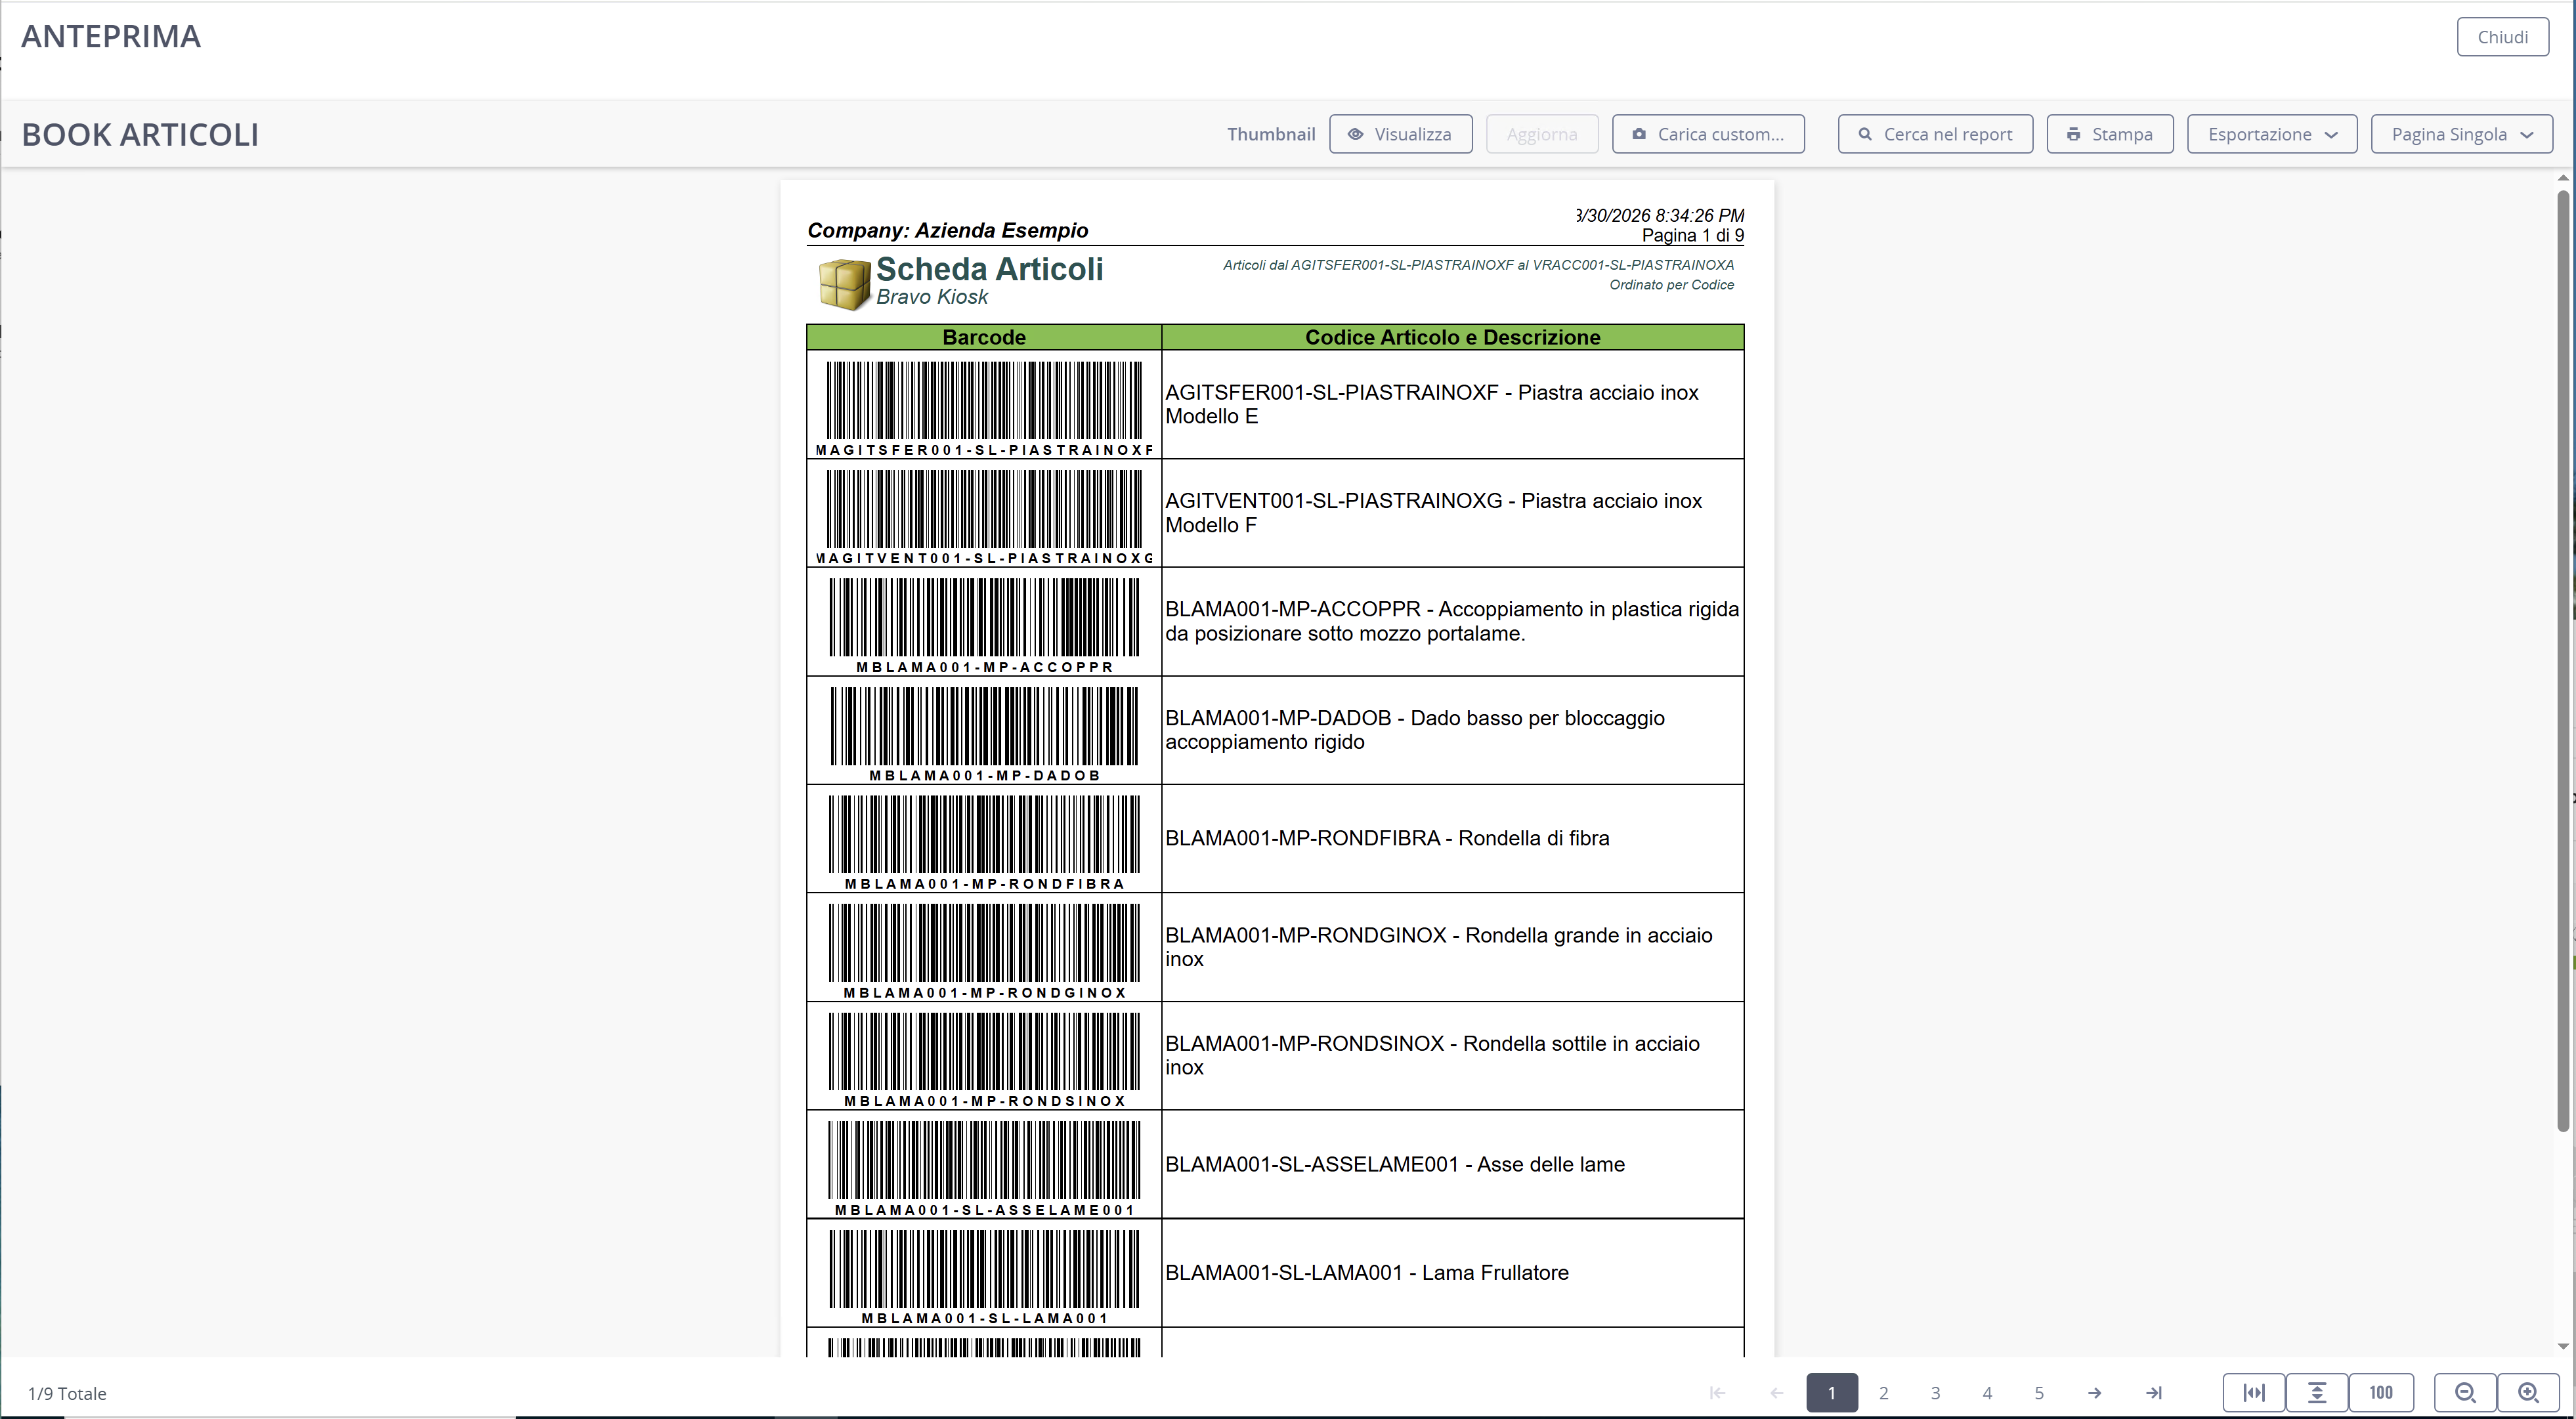Fit the report page to width
Viewport: 2576px width, 1419px height.
pyautogui.click(x=2254, y=1392)
